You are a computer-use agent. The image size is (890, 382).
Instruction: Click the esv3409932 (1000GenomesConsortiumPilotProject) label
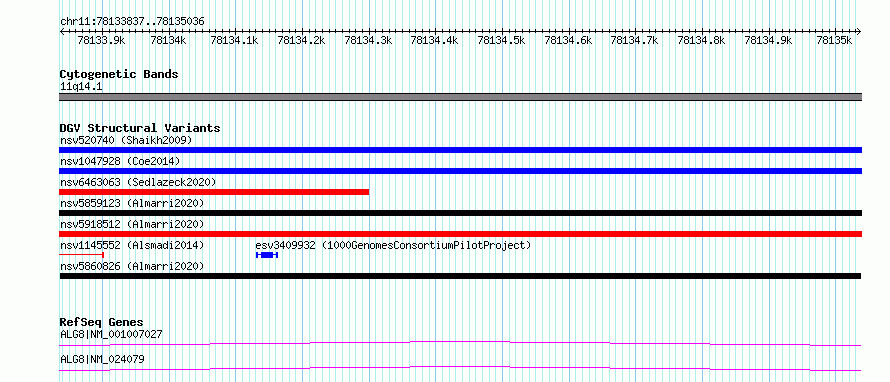pos(393,245)
